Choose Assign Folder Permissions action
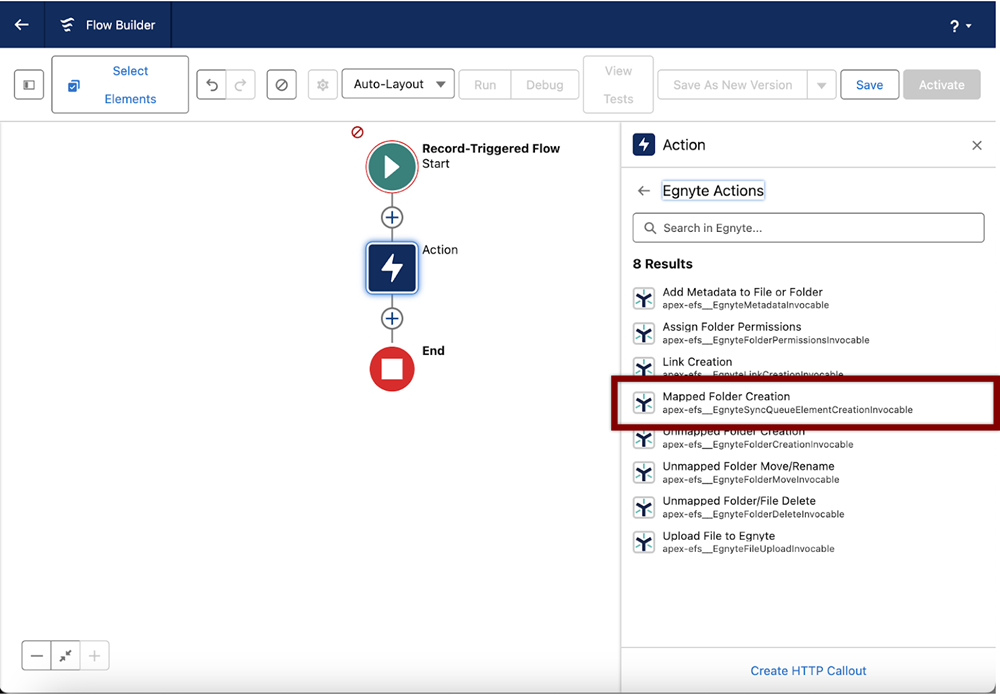This screenshot has width=1000, height=698. pyautogui.click(x=808, y=332)
